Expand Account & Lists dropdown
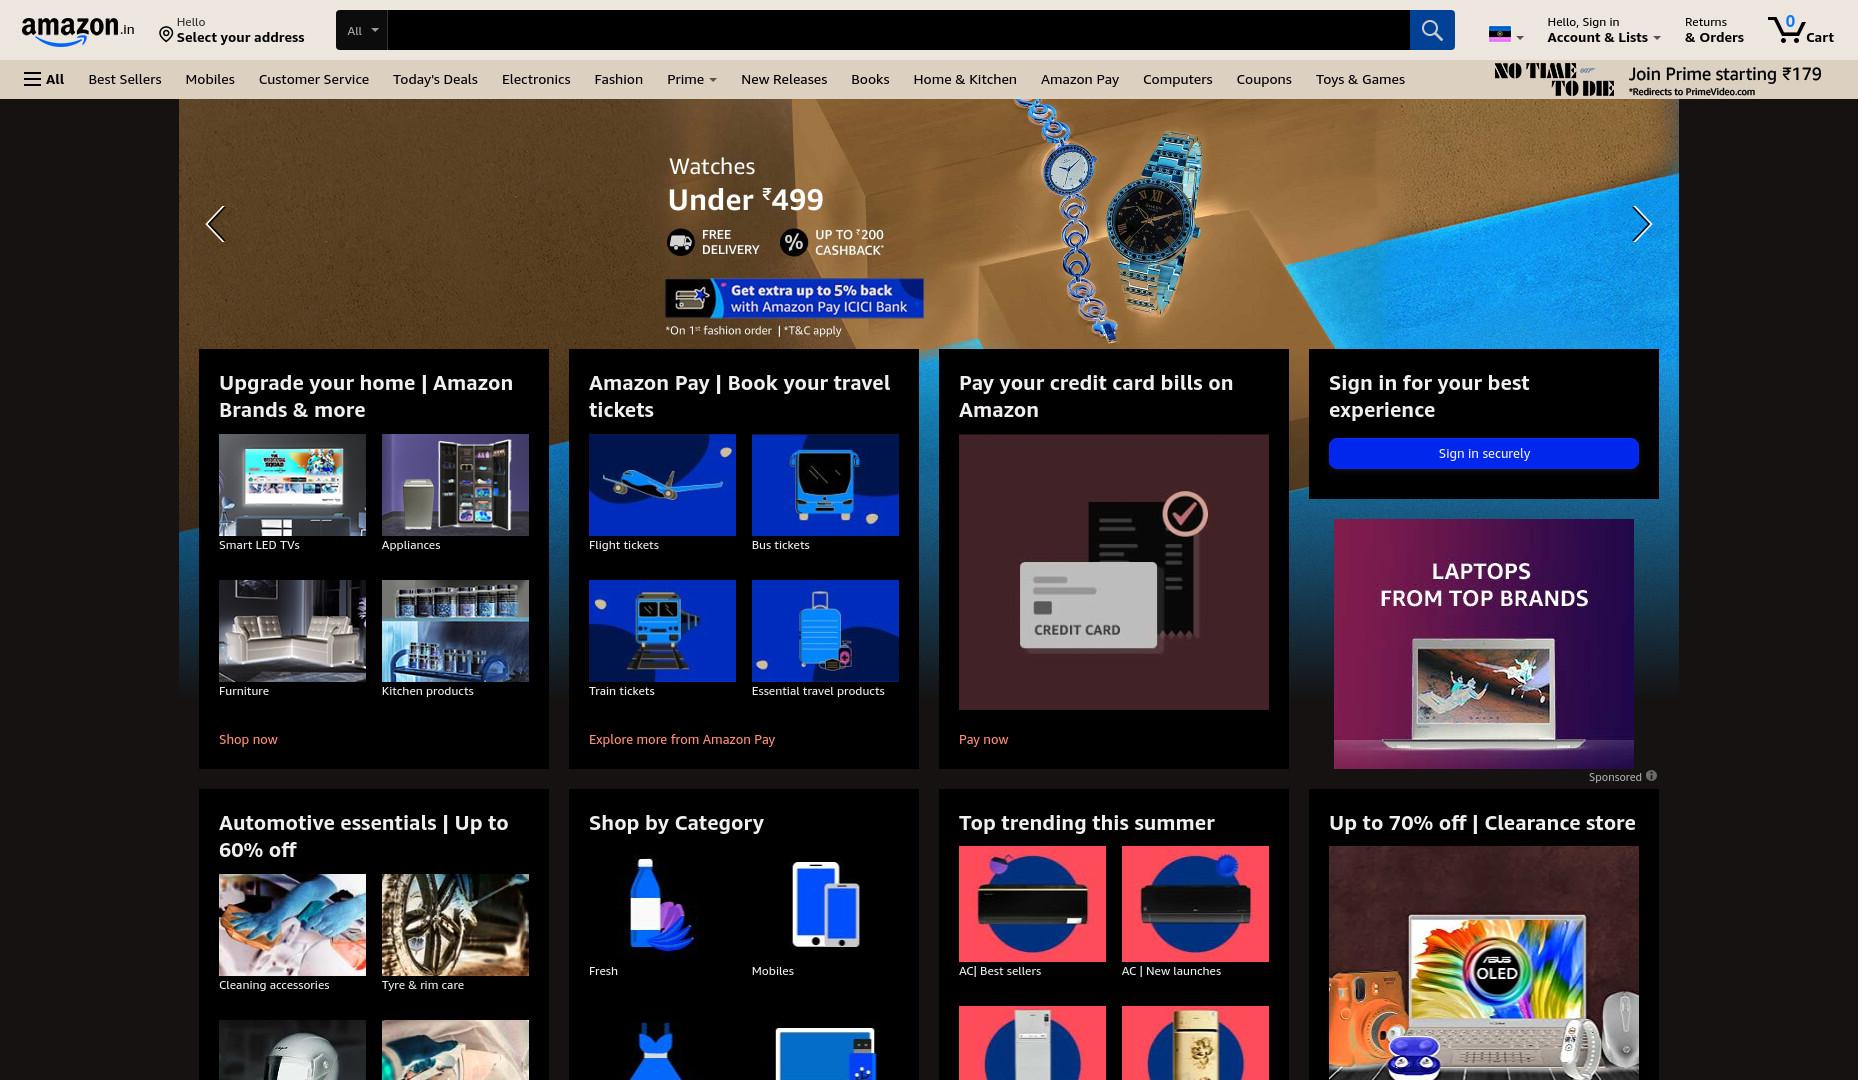 pyautogui.click(x=1604, y=30)
